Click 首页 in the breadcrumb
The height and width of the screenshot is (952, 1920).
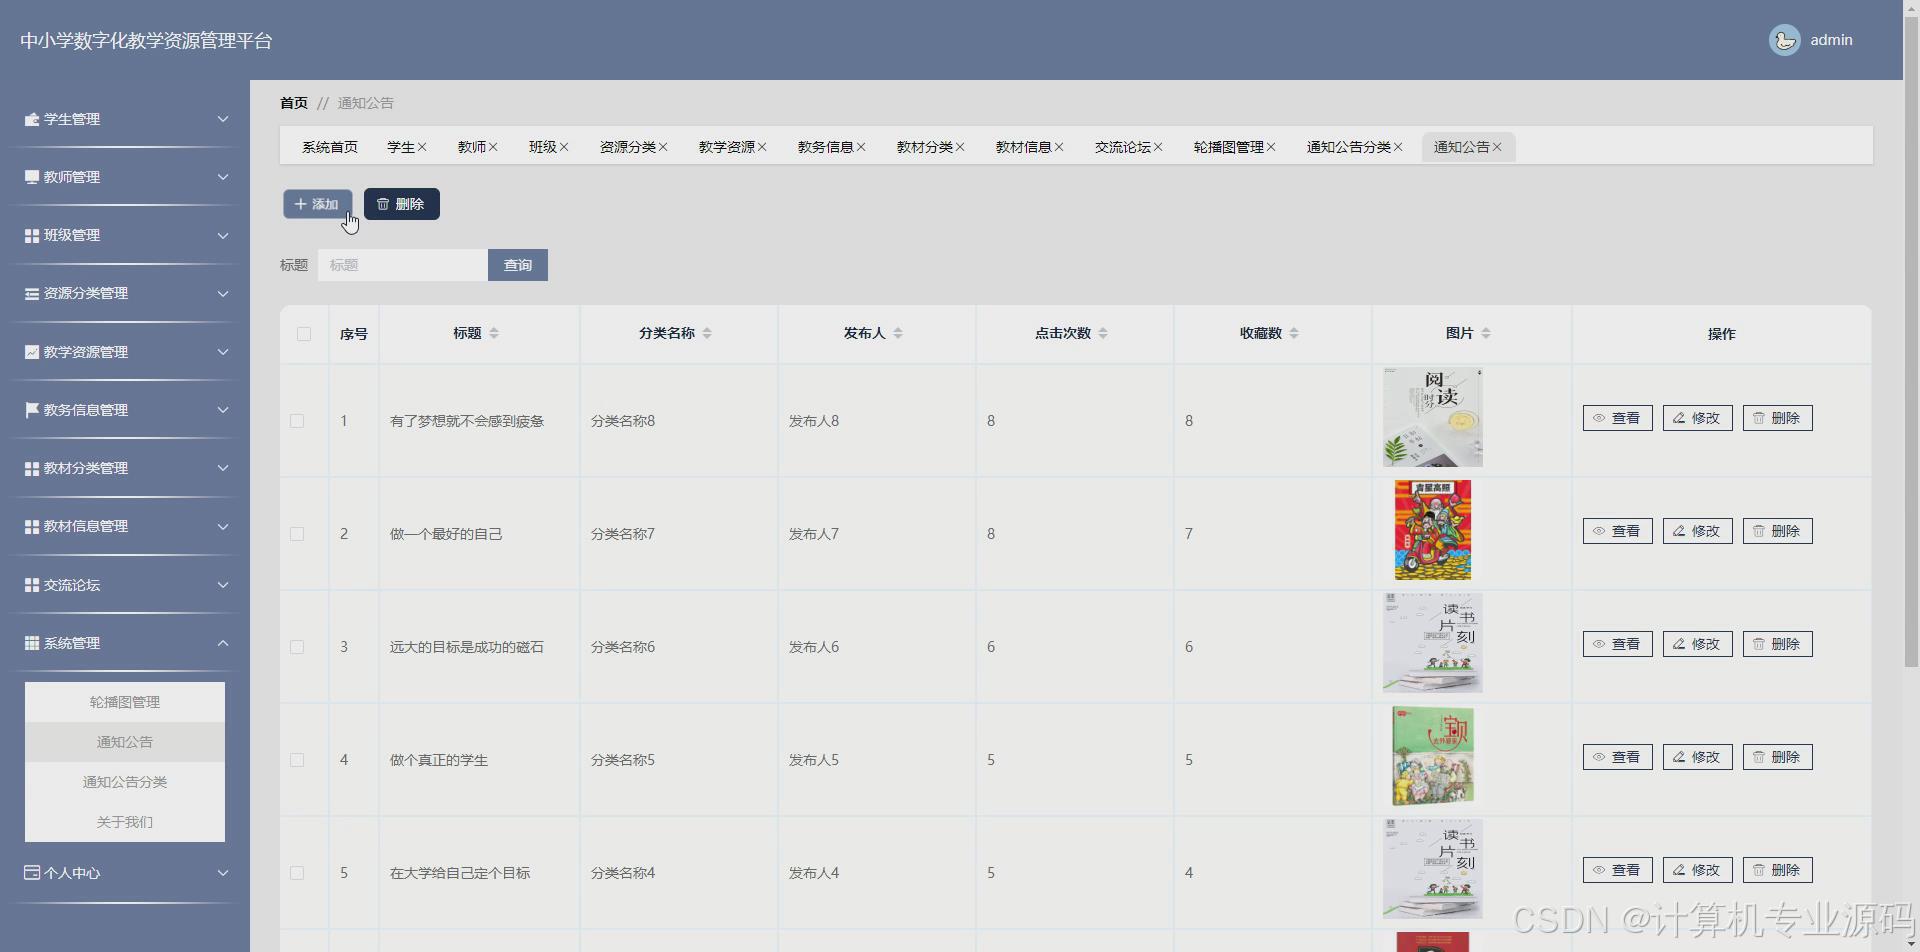(x=294, y=103)
